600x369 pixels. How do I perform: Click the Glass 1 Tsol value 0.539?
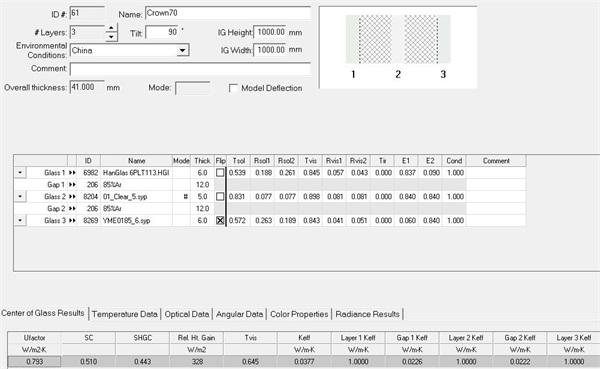tap(238, 173)
